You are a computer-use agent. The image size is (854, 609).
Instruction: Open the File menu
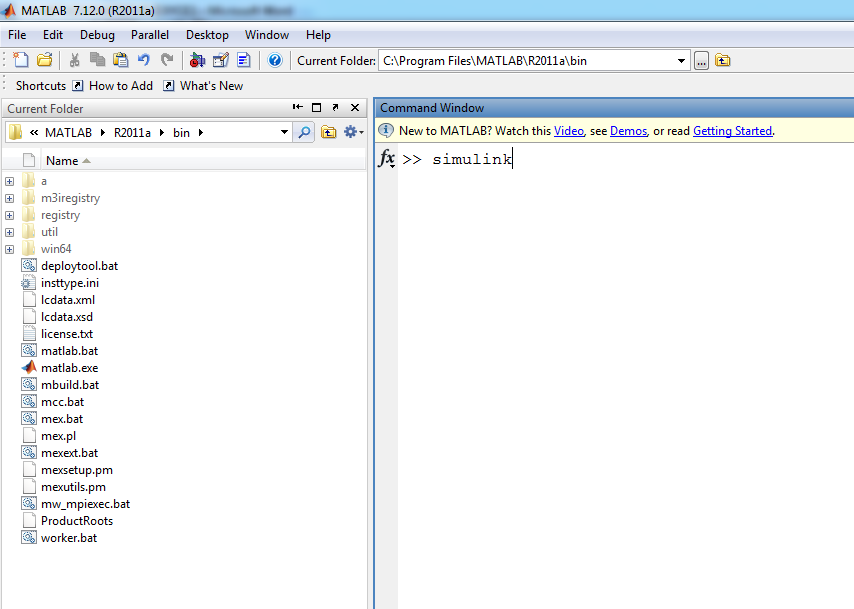(17, 35)
